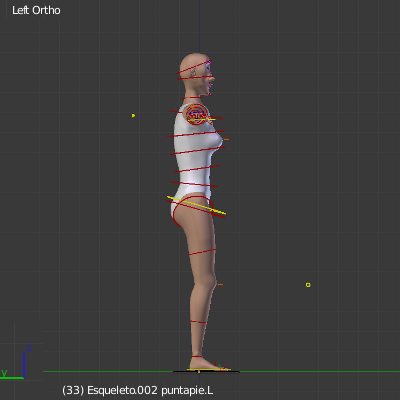This screenshot has width=400, height=400.
Task: Select the orange origin point under the foot
Action: (x=199, y=371)
